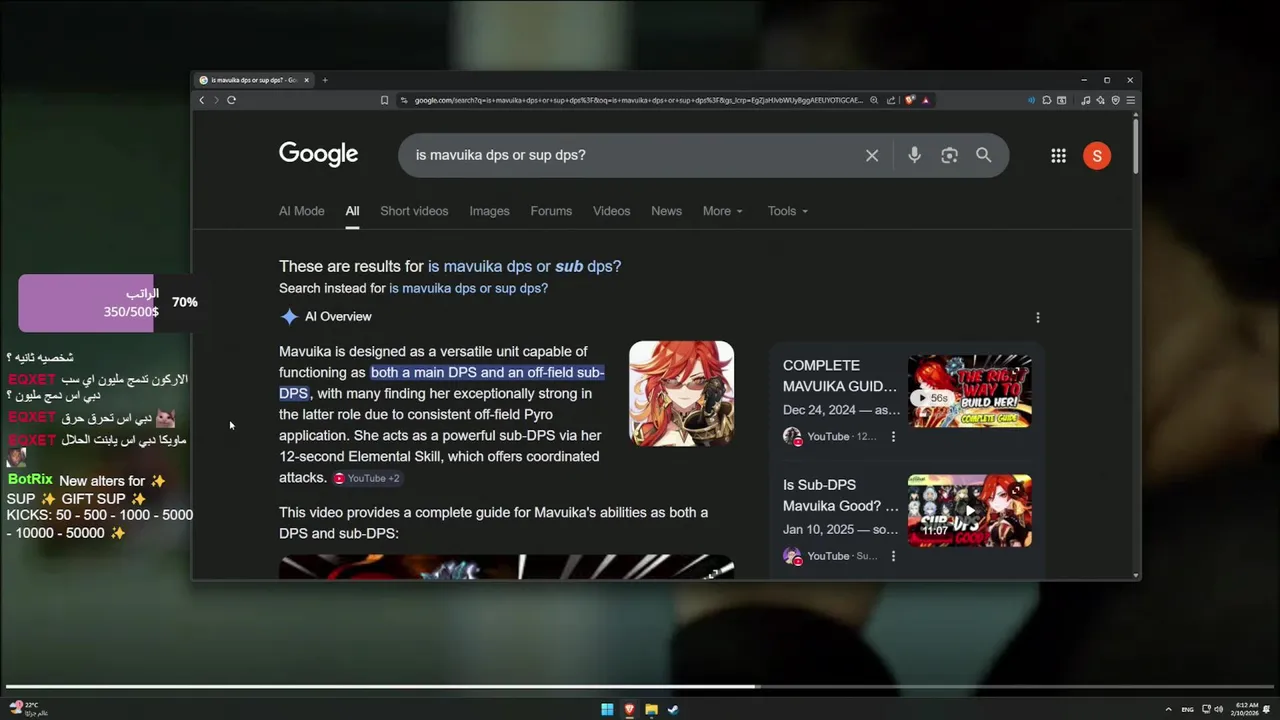Screen dimensions: 1280x720
Task: Open the ENG language indicator
Action: click(x=1187, y=710)
